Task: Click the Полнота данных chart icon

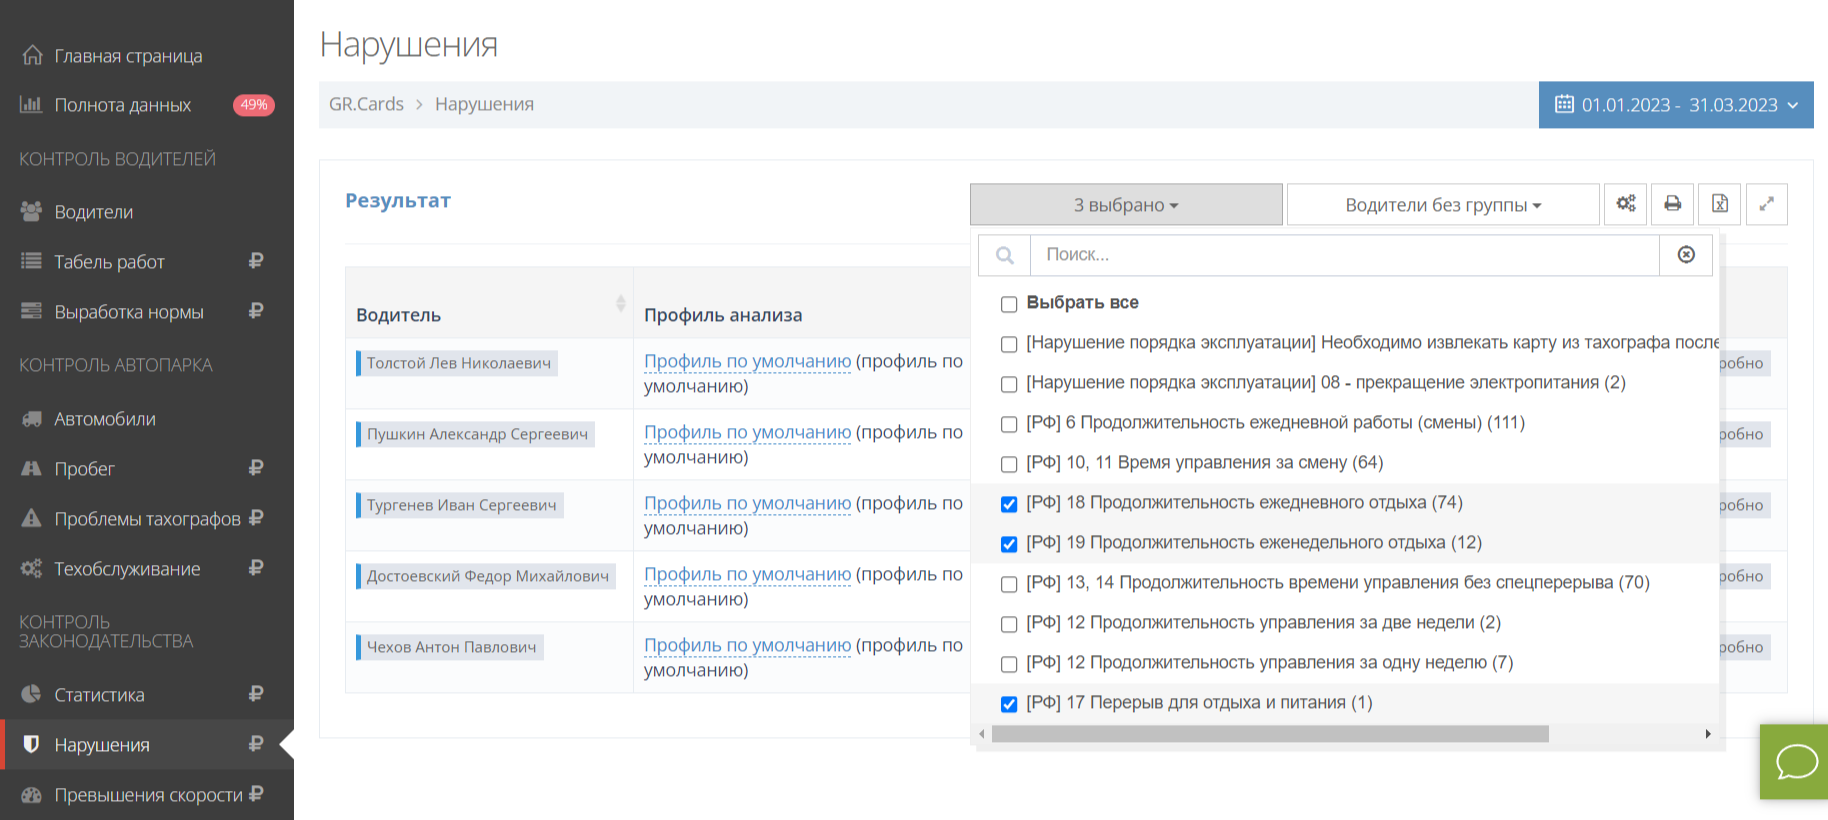Action: [x=31, y=104]
